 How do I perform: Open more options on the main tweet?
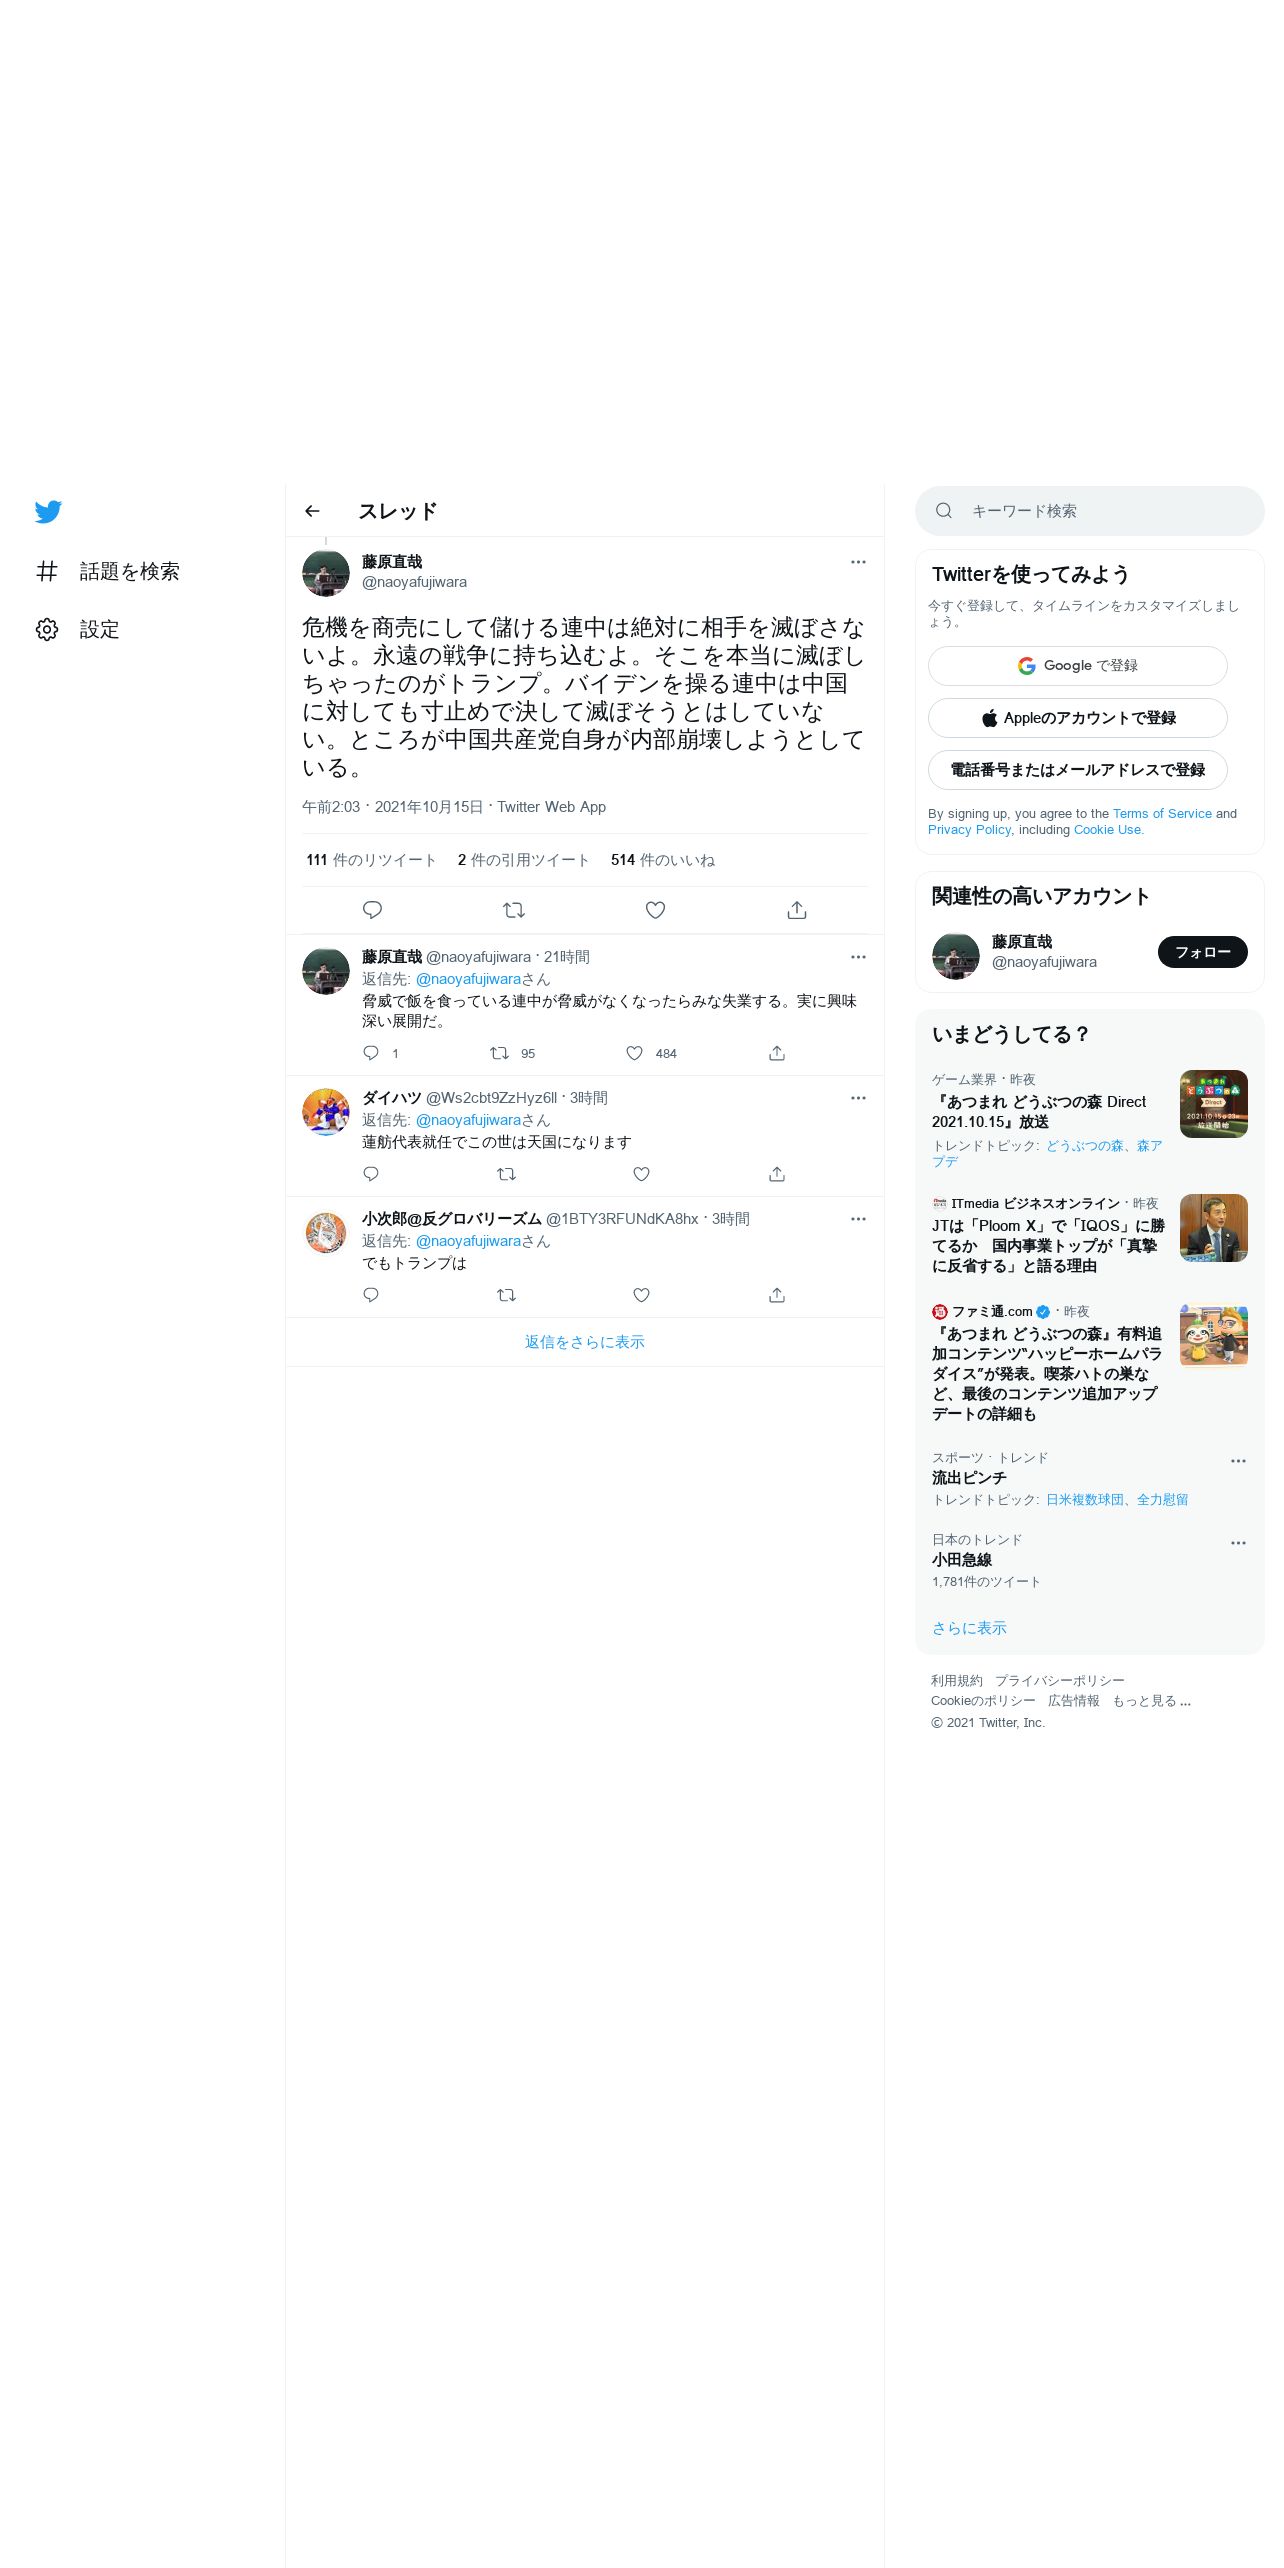pyautogui.click(x=858, y=562)
